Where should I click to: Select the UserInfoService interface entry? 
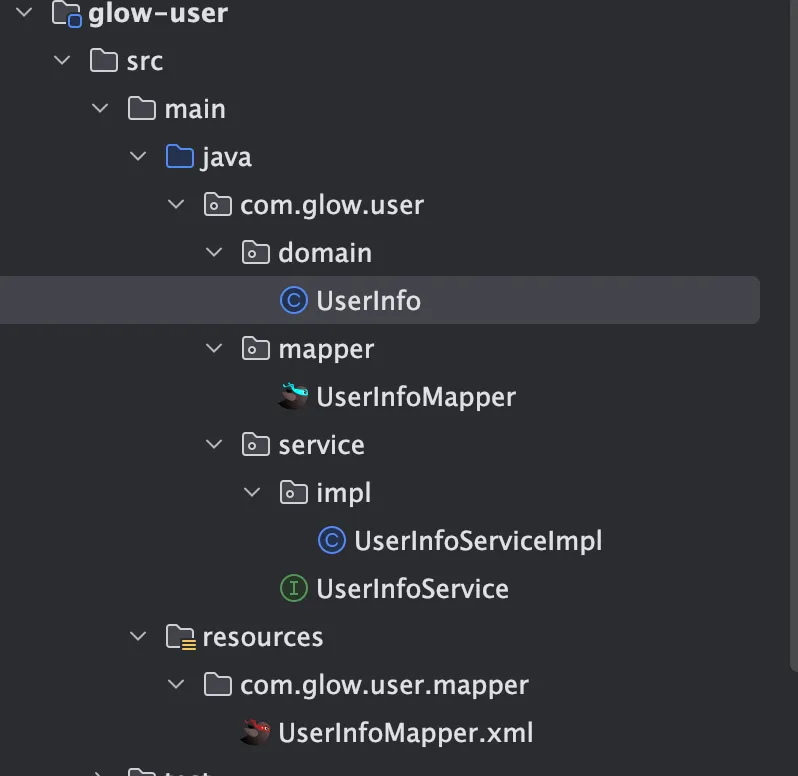[x=412, y=589]
